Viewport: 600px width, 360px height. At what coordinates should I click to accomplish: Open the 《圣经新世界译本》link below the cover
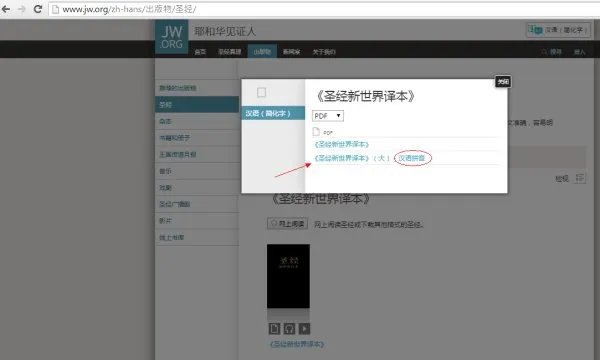[297, 344]
